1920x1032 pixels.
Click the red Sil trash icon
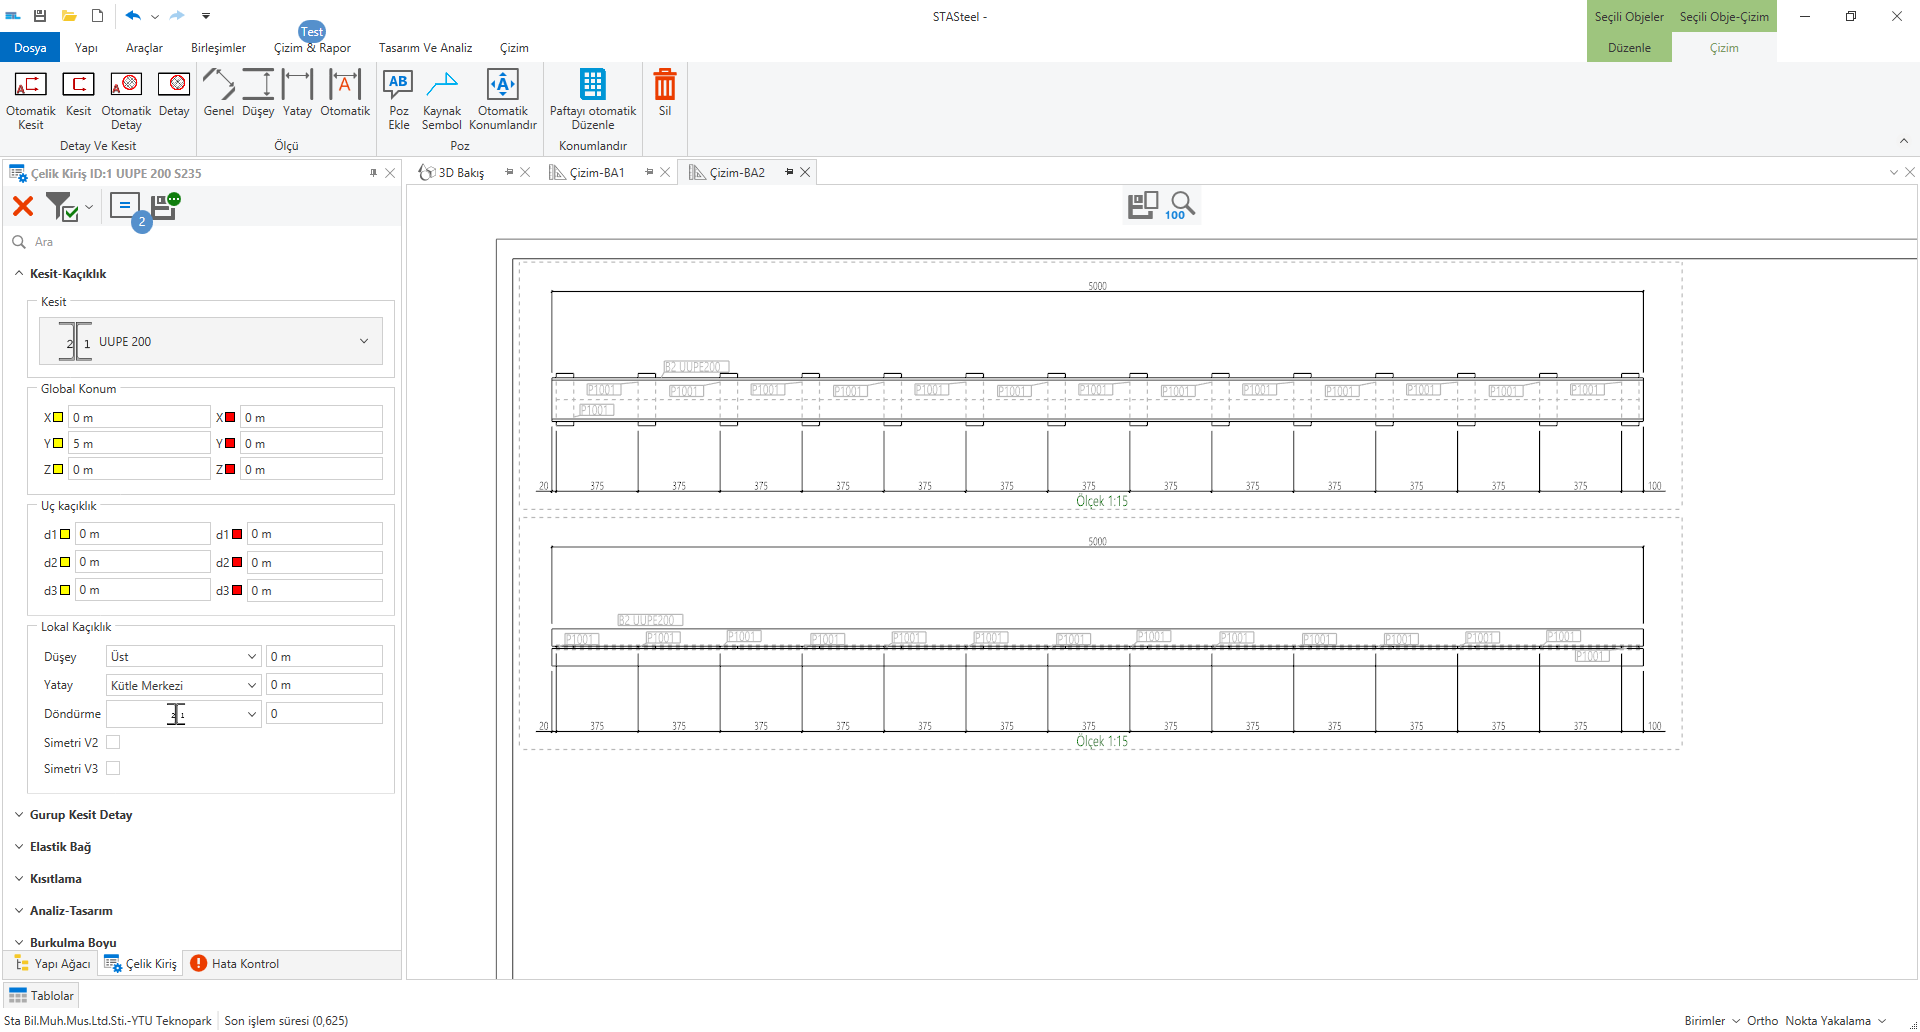tap(664, 86)
